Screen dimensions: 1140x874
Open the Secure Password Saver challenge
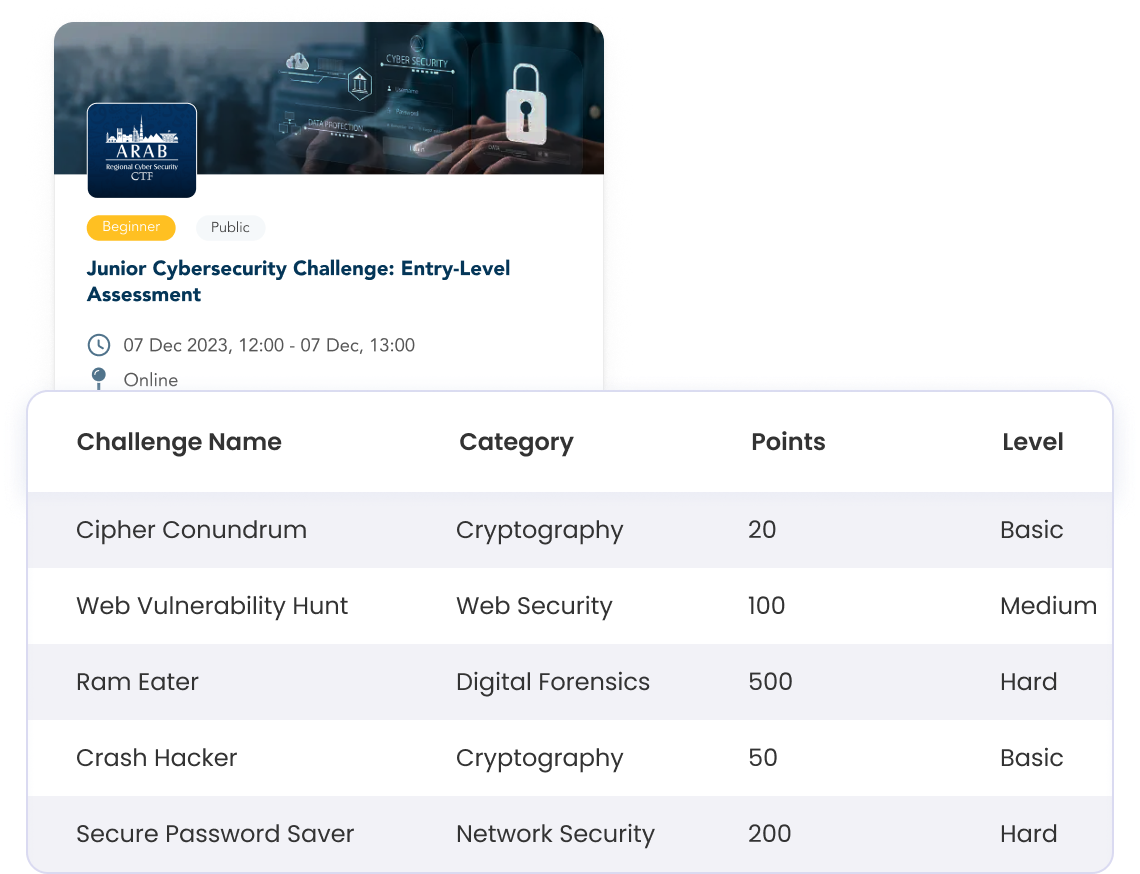coord(215,834)
